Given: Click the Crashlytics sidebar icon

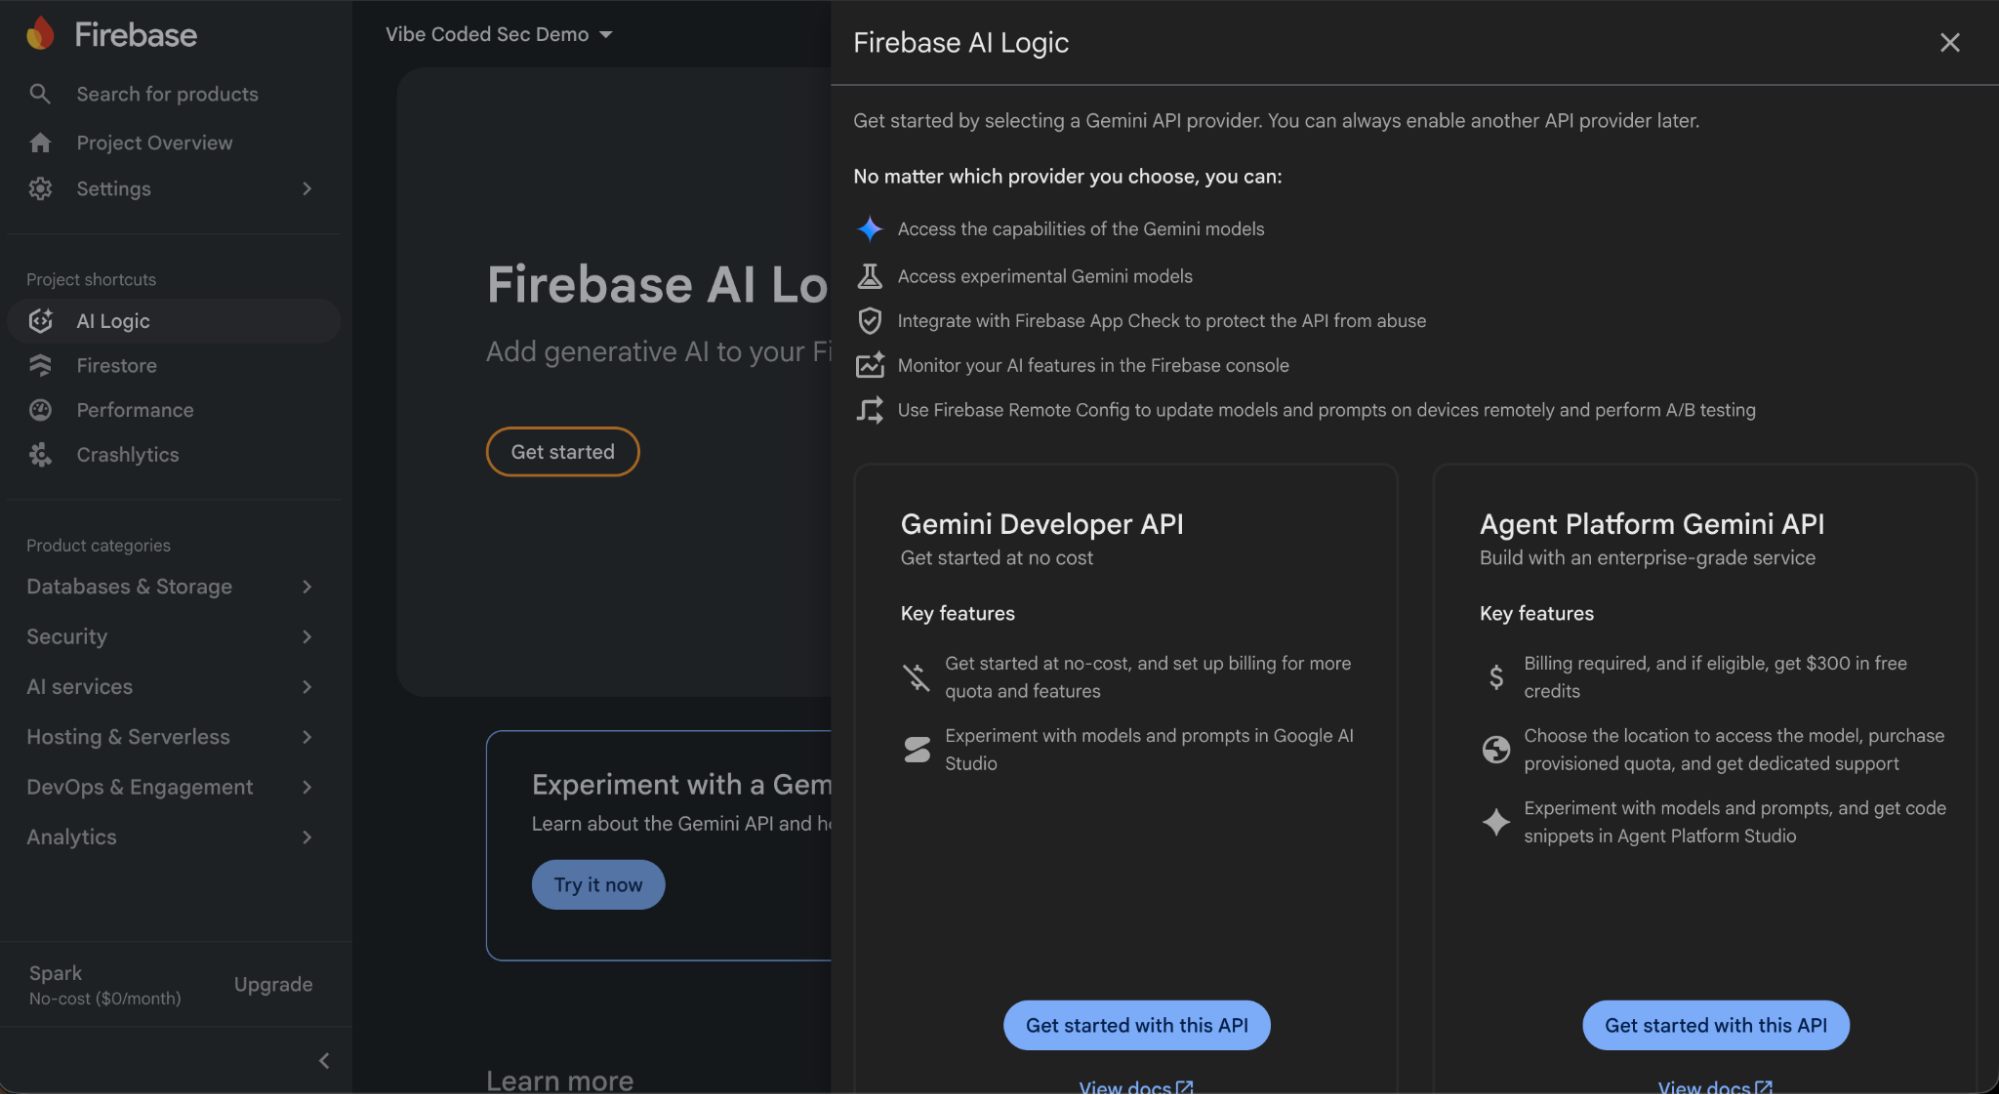Looking at the screenshot, I should click(x=40, y=455).
